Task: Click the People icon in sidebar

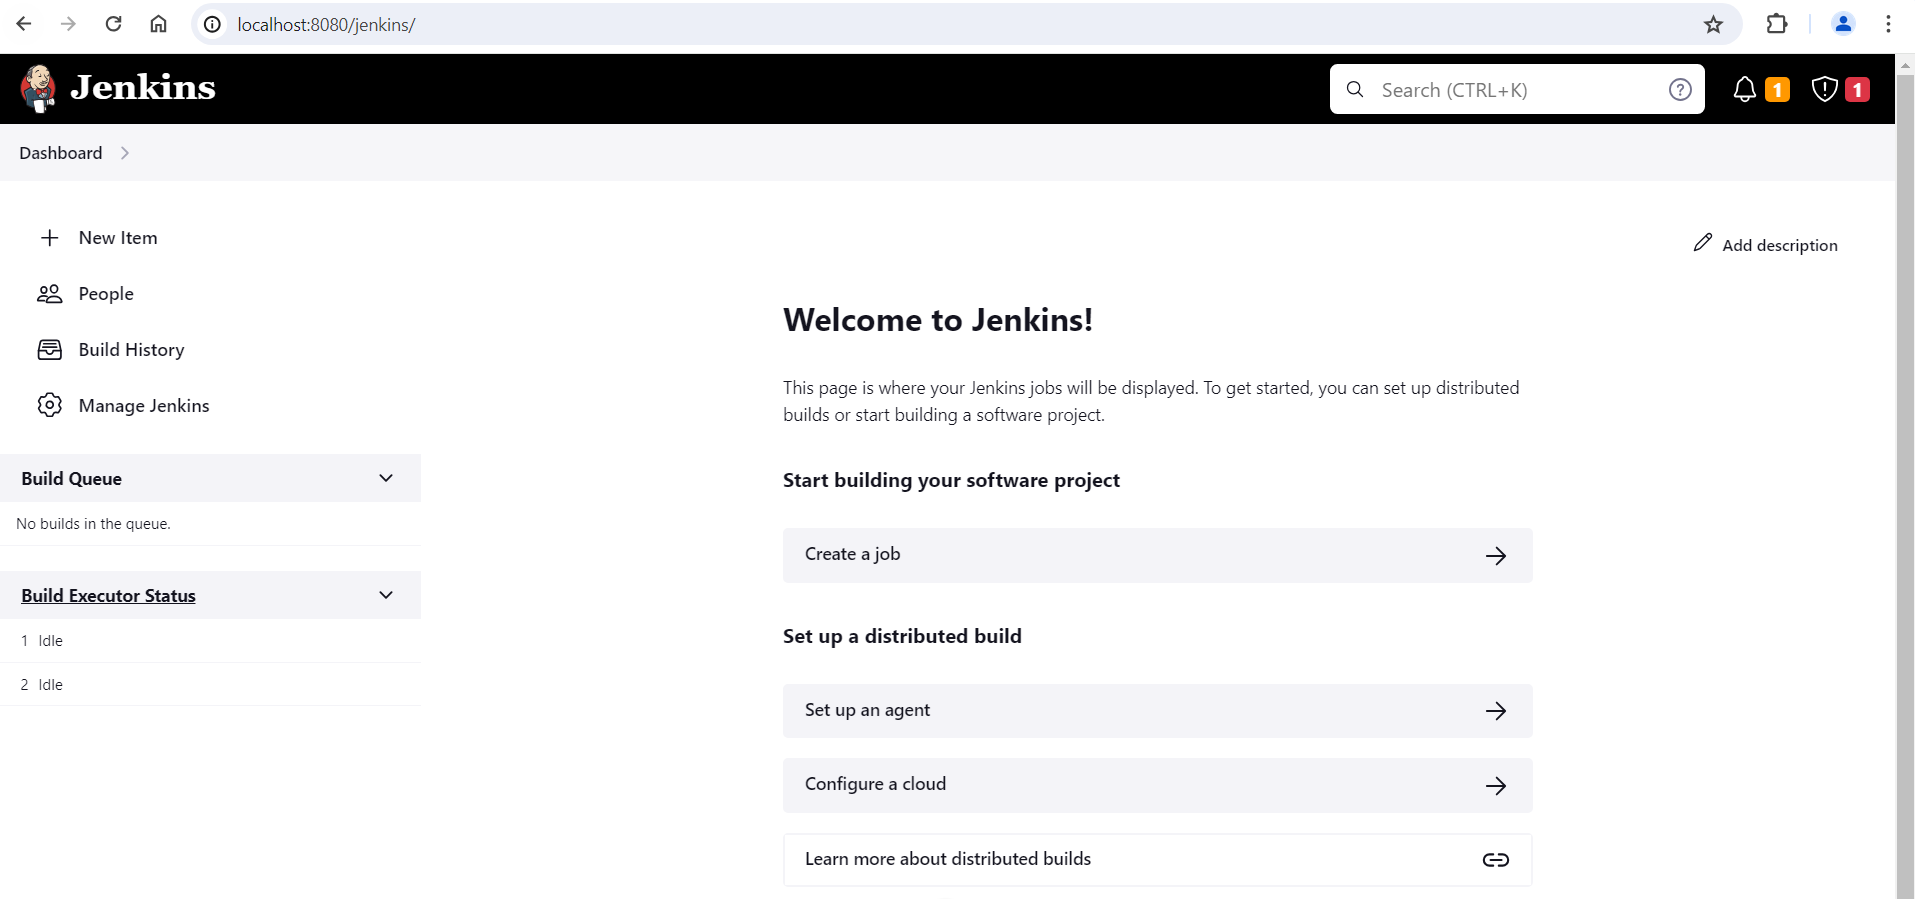Action: 50,294
